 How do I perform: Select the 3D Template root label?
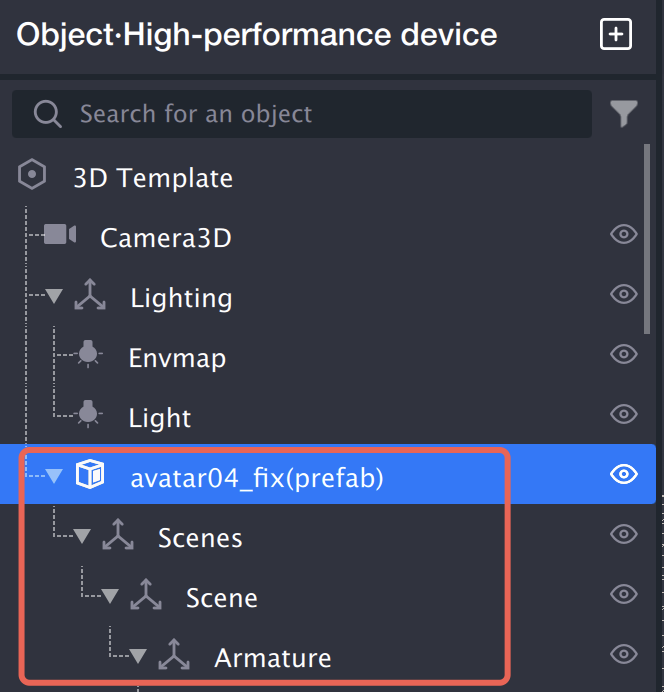(x=152, y=178)
